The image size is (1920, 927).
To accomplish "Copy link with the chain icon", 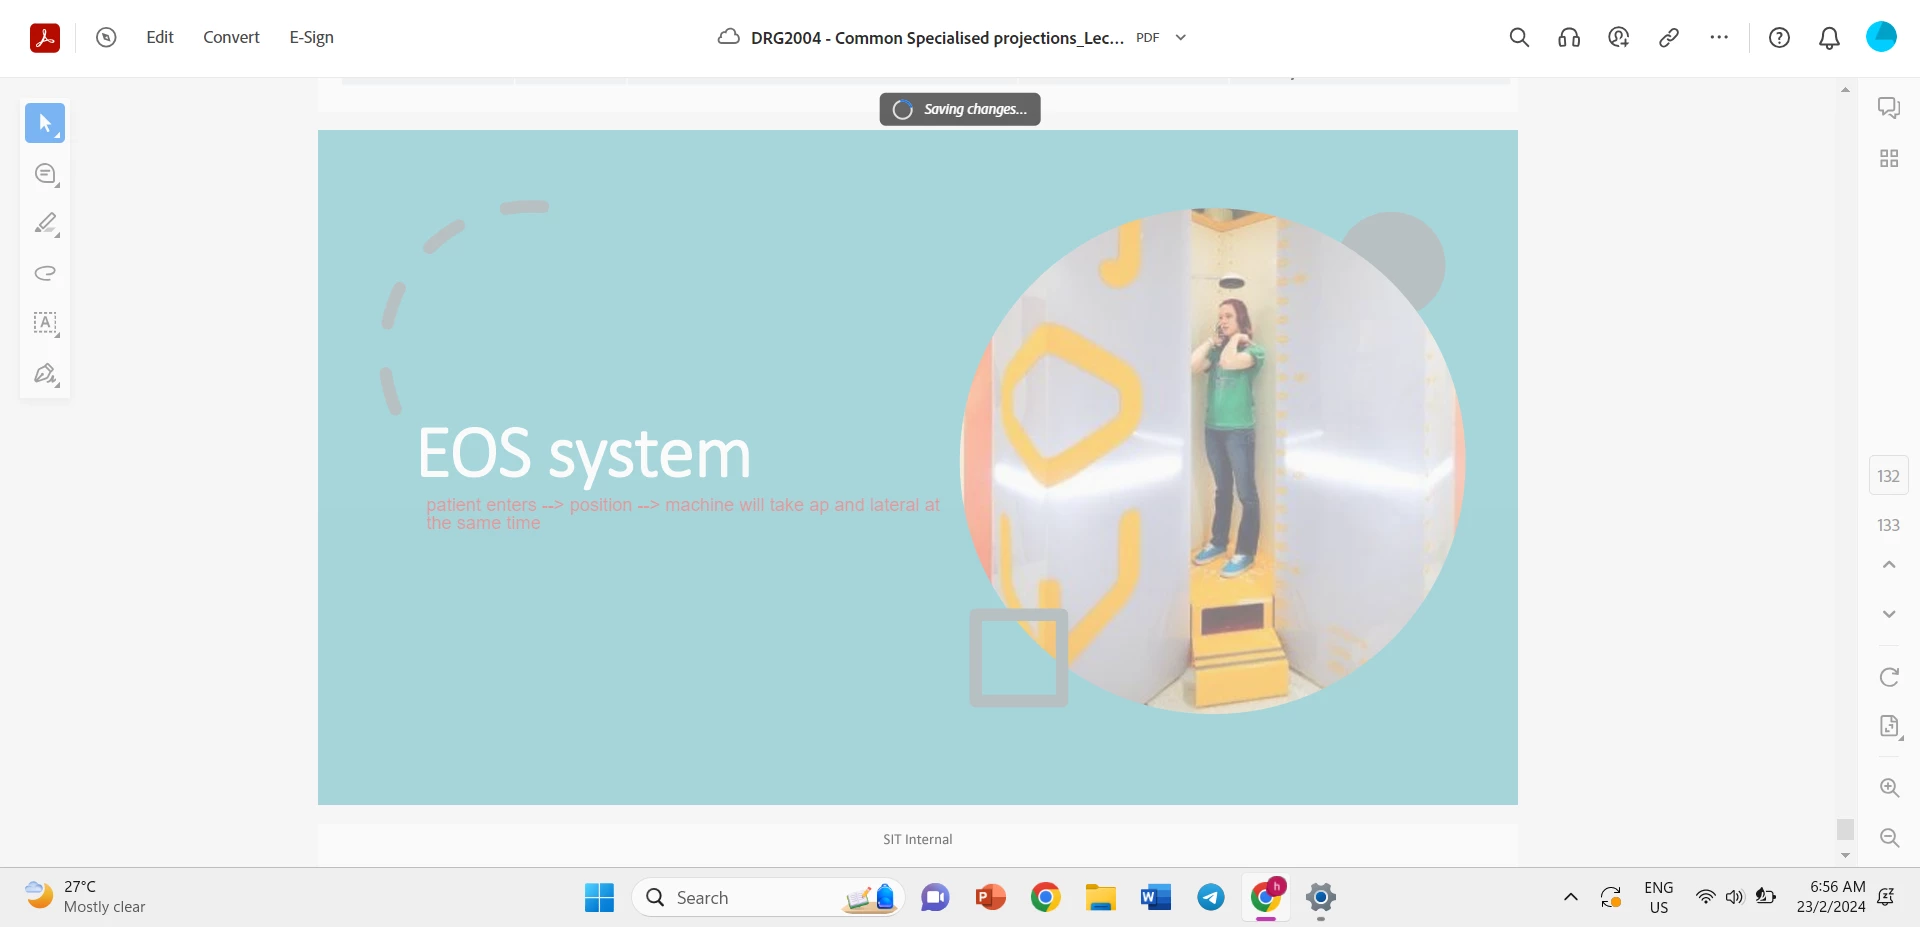I will click(1669, 38).
